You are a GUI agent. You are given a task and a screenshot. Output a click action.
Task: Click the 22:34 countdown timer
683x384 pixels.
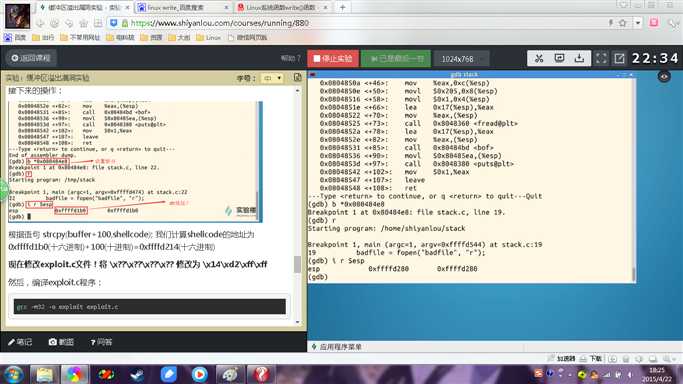655,58
